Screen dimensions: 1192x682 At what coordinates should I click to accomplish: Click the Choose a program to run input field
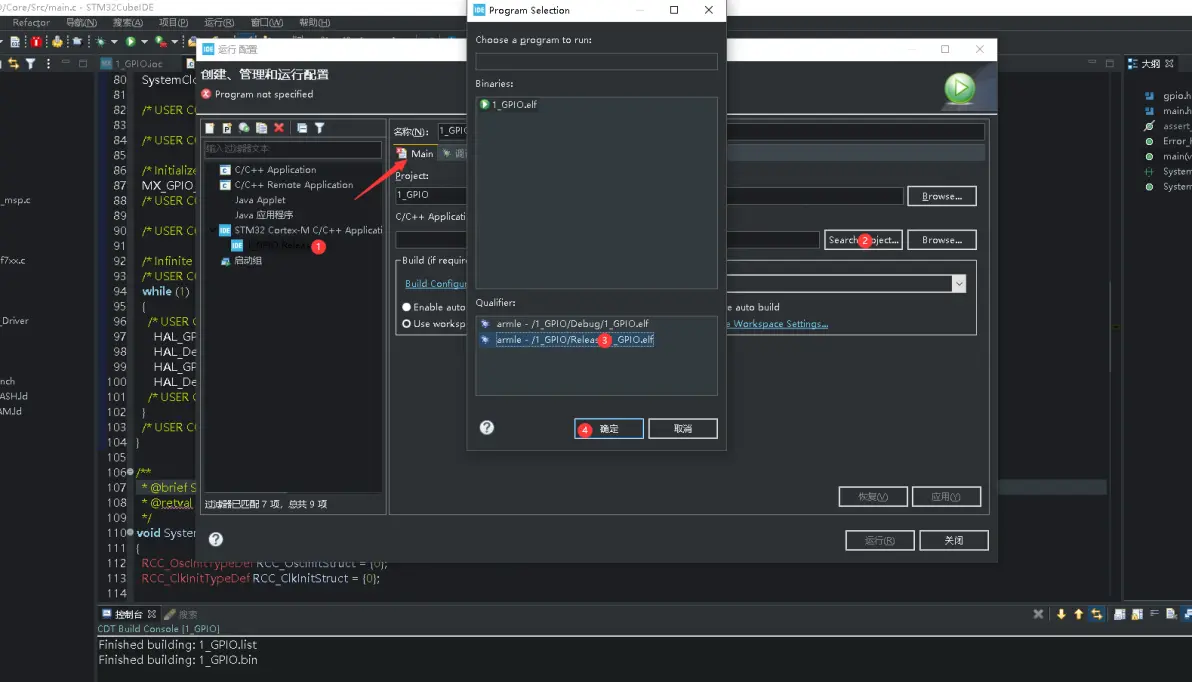point(596,61)
